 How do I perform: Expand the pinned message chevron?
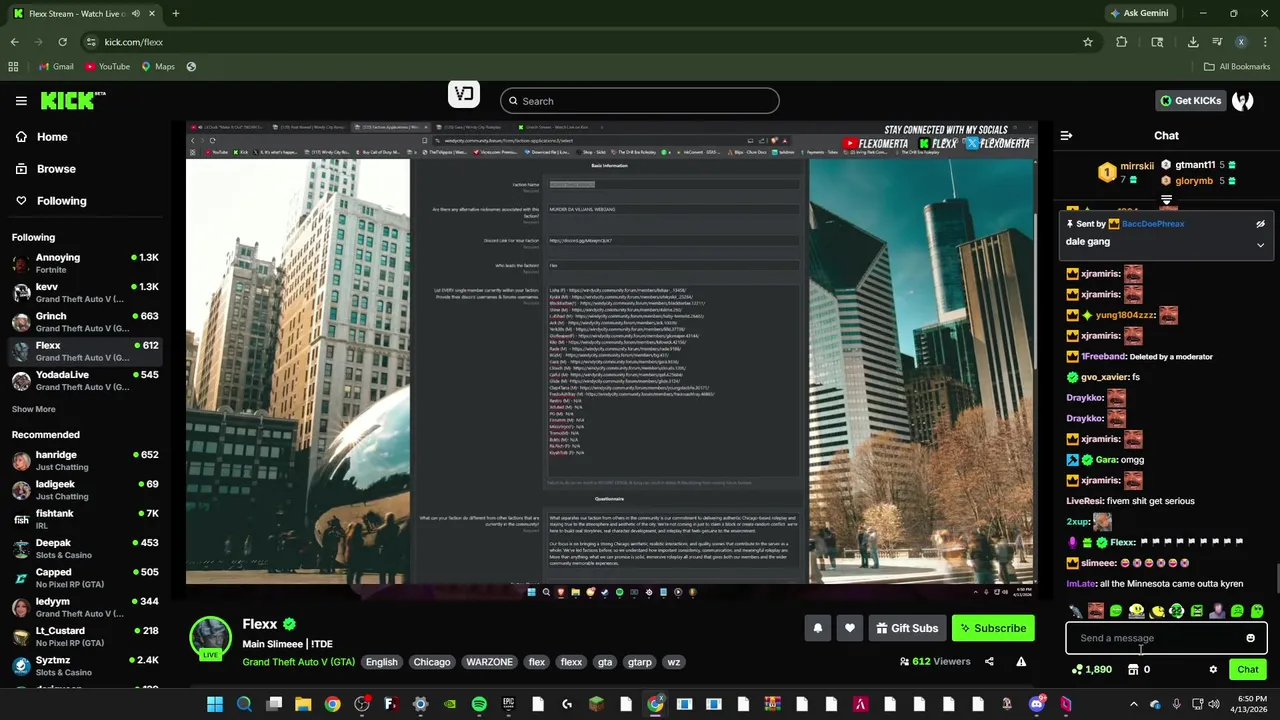[x=1260, y=245]
